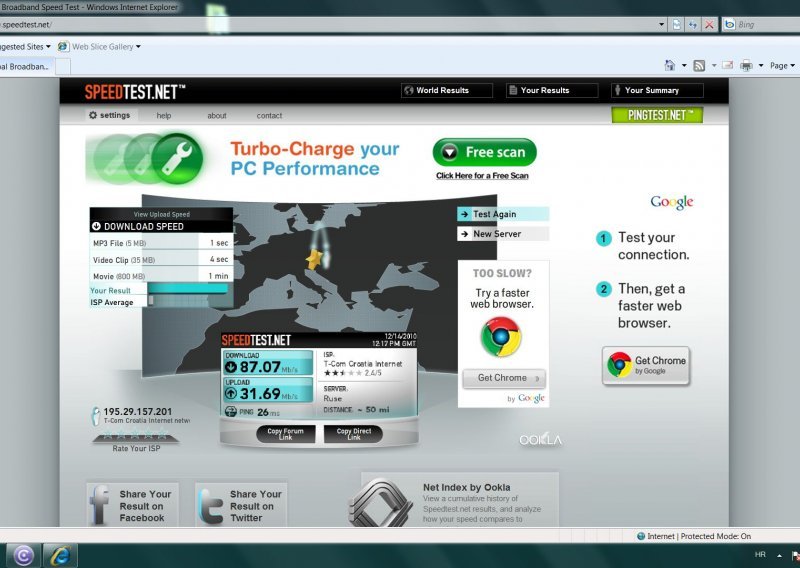Click the Home icon in command bar
800x568 pixels.
(x=670, y=65)
